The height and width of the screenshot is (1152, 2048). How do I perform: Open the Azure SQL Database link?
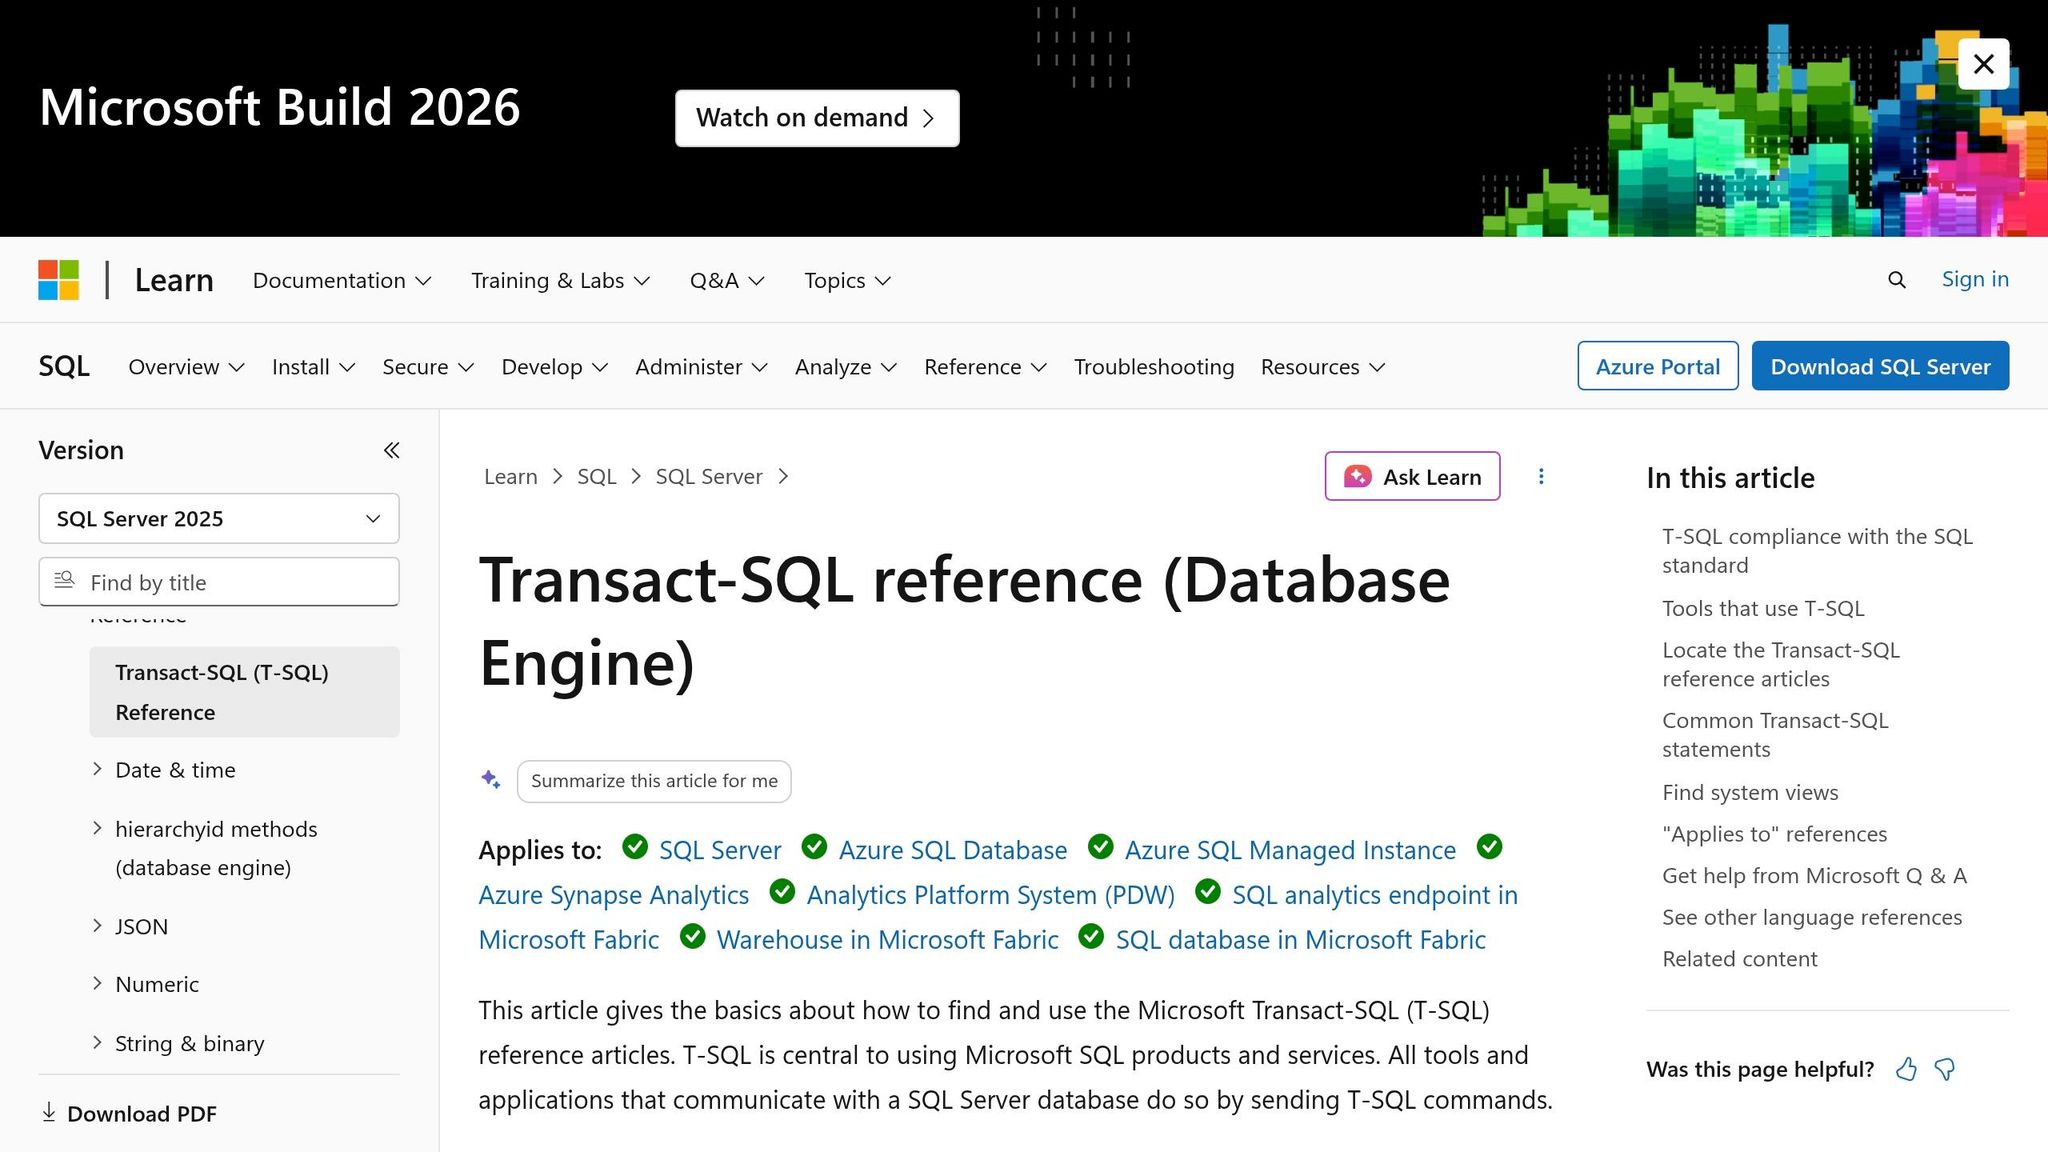tap(953, 850)
